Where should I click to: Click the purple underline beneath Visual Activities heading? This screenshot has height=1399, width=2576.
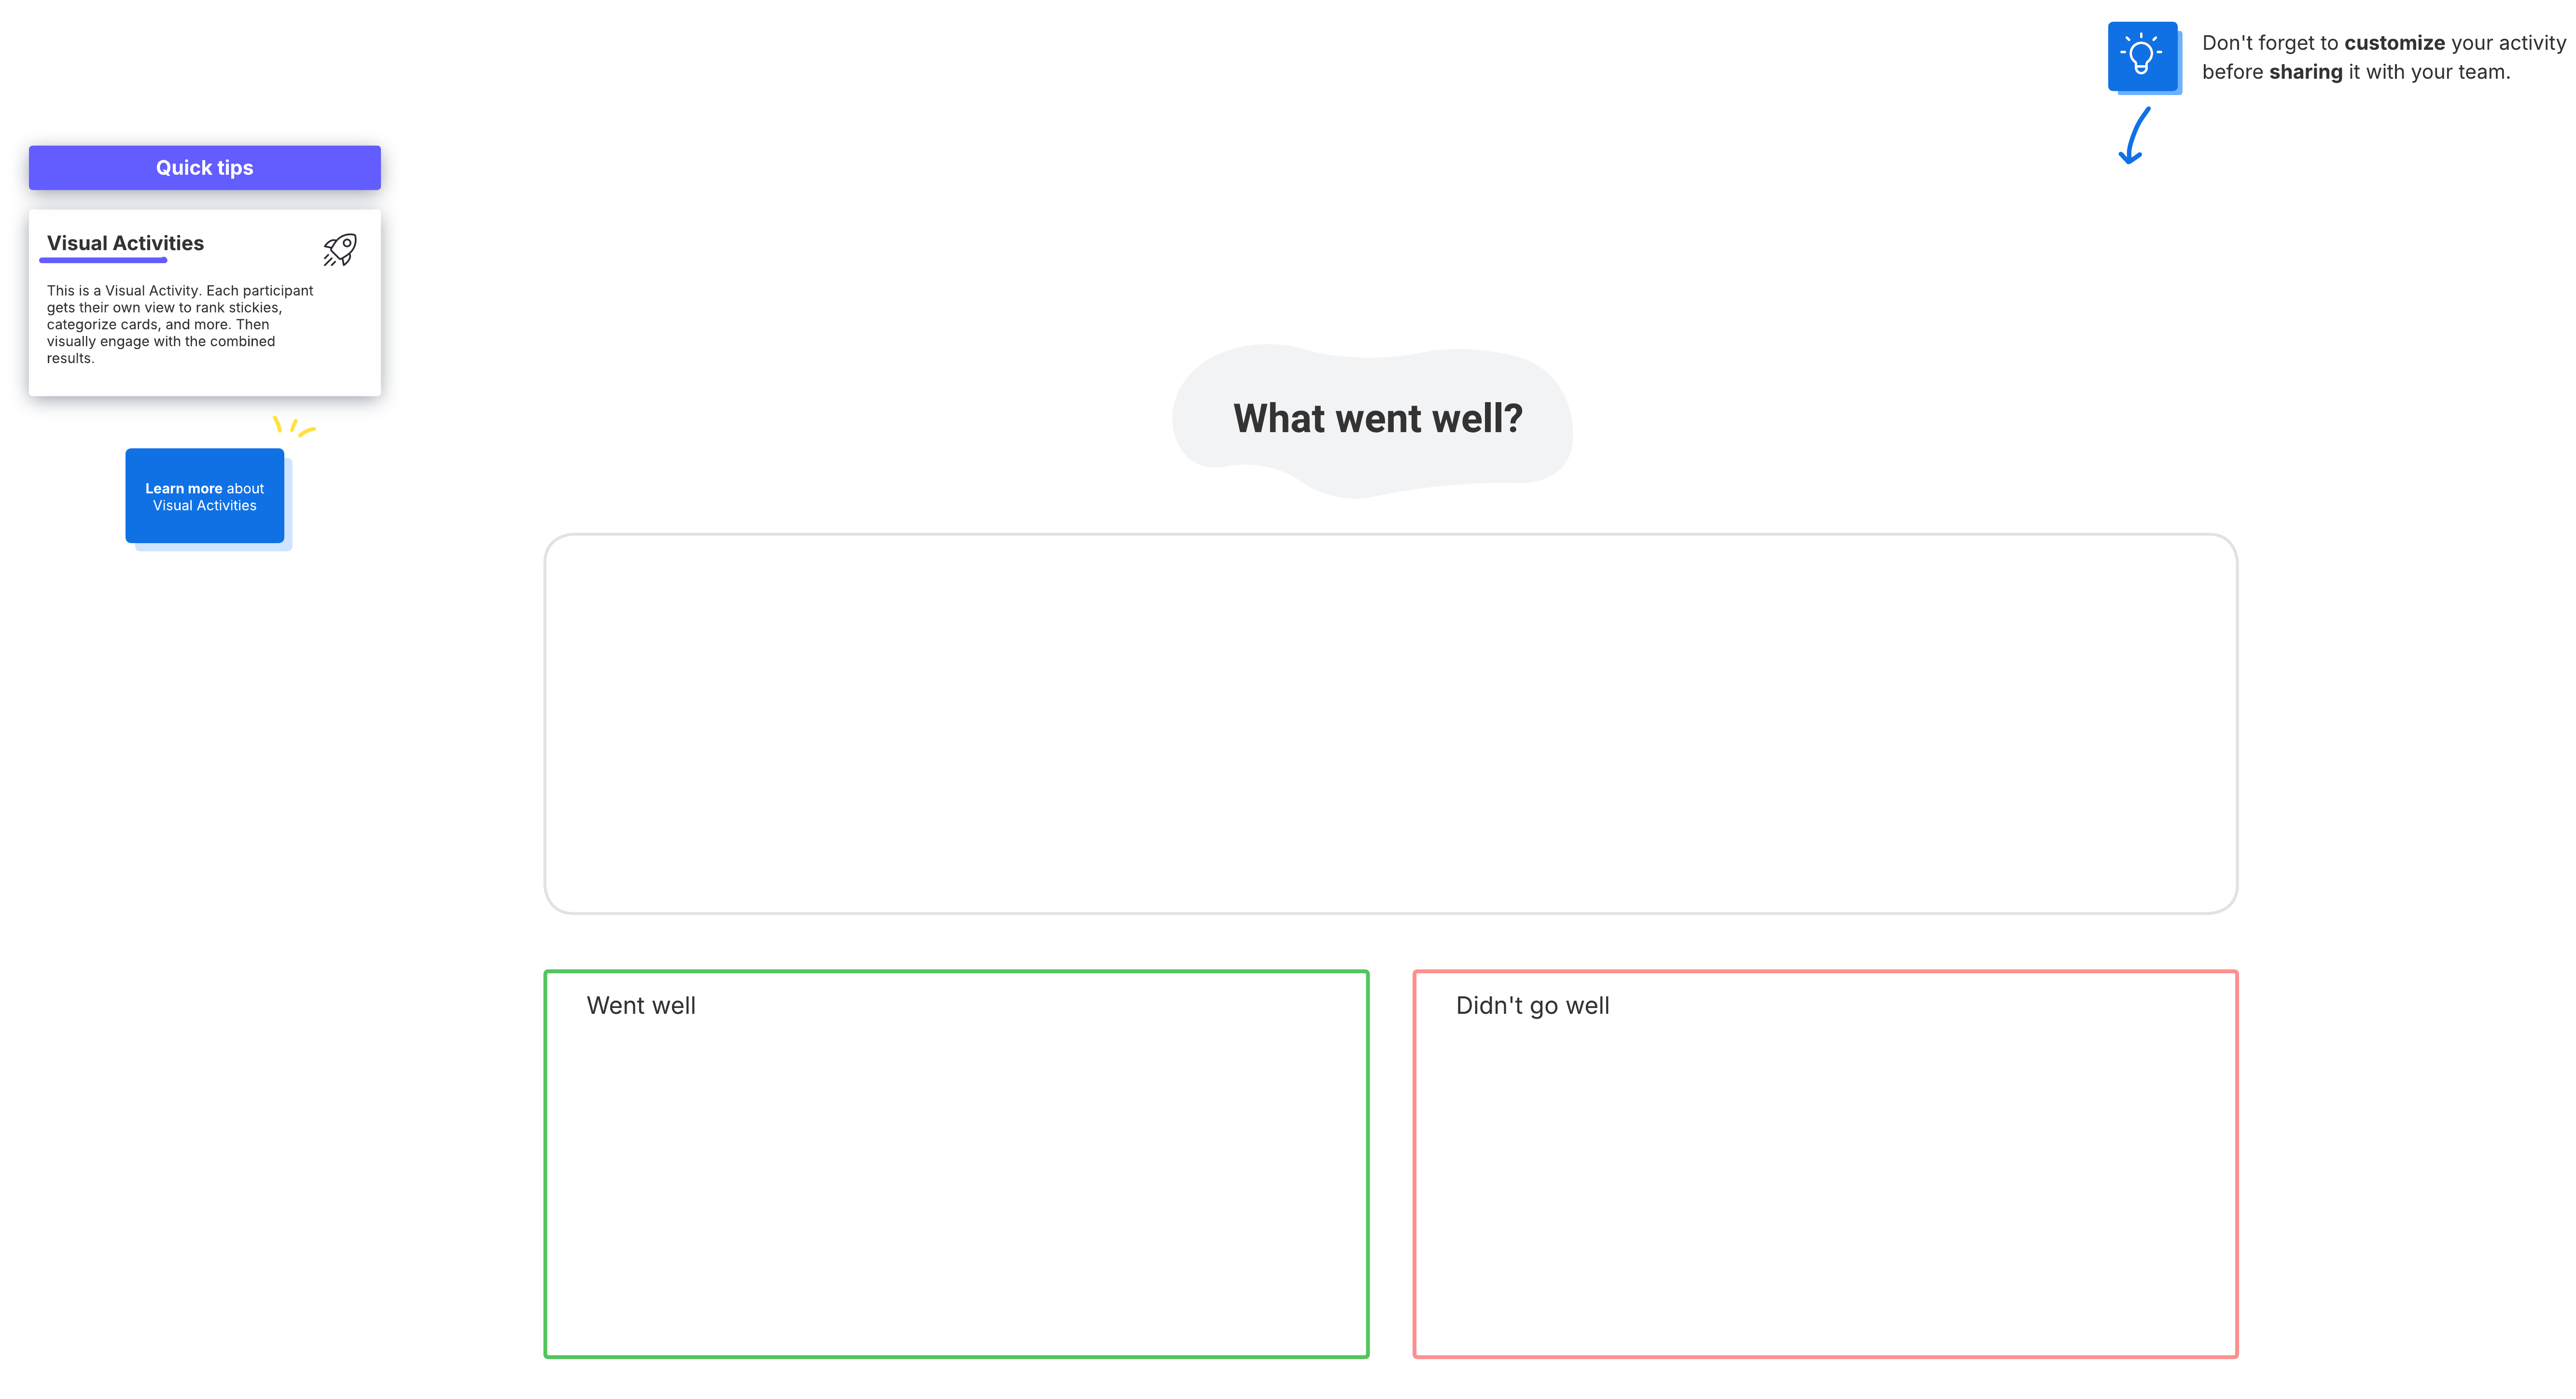[x=103, y=260]
